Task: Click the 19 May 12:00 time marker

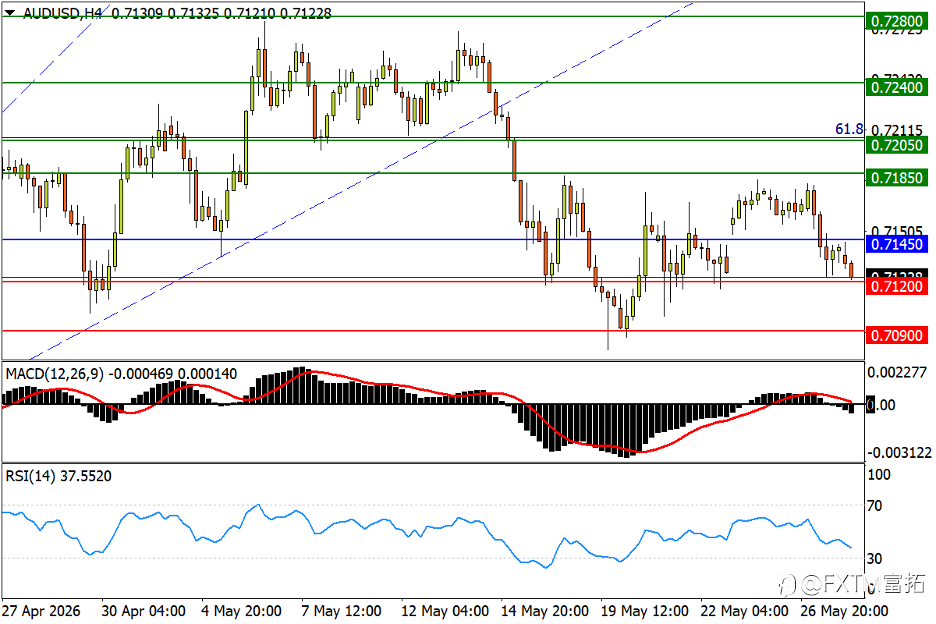Action: pyautogui.click(x=645, y=611)
